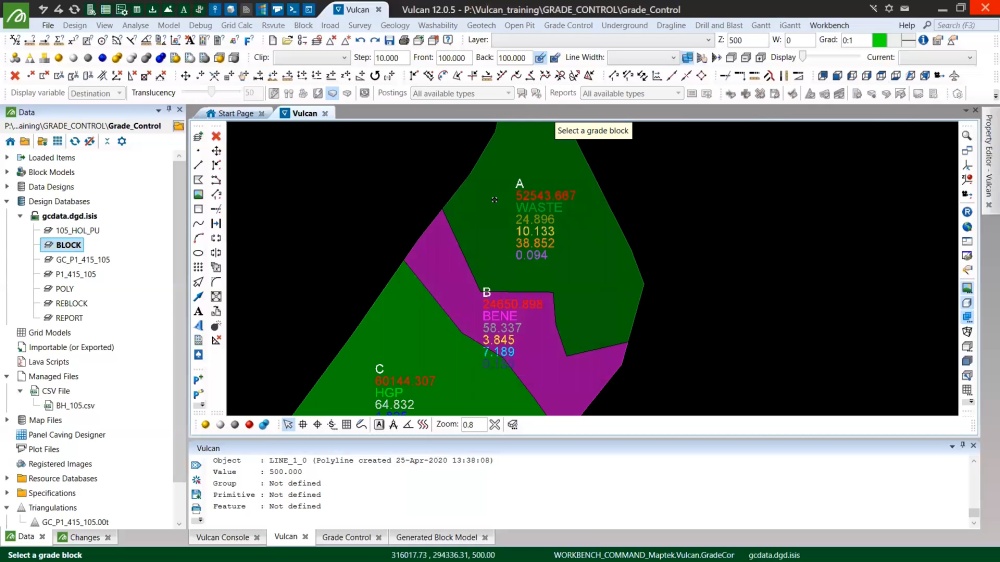Viewport: 1000px width, 562px height.
Task: Click the zoom magnifier in the right toolbar
Action: click(967, 136)
